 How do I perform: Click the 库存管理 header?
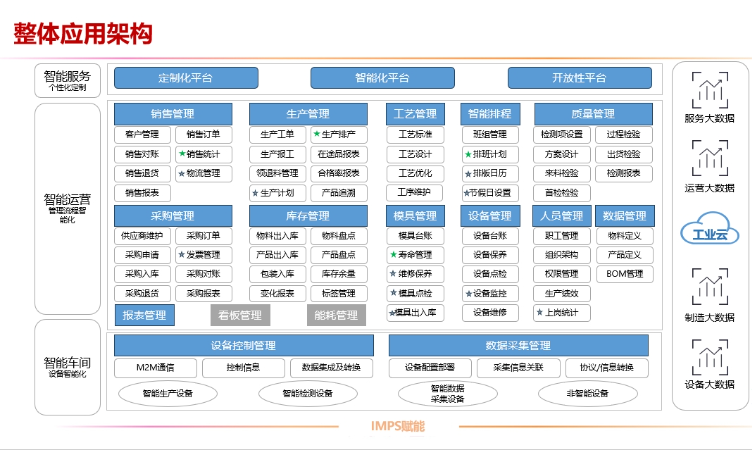click(x=308, y=216)
